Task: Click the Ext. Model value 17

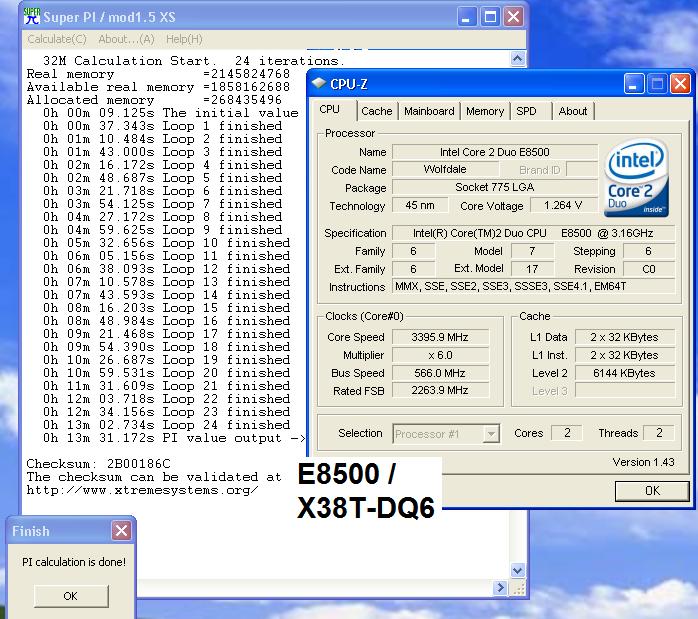Action: [532, 269]
